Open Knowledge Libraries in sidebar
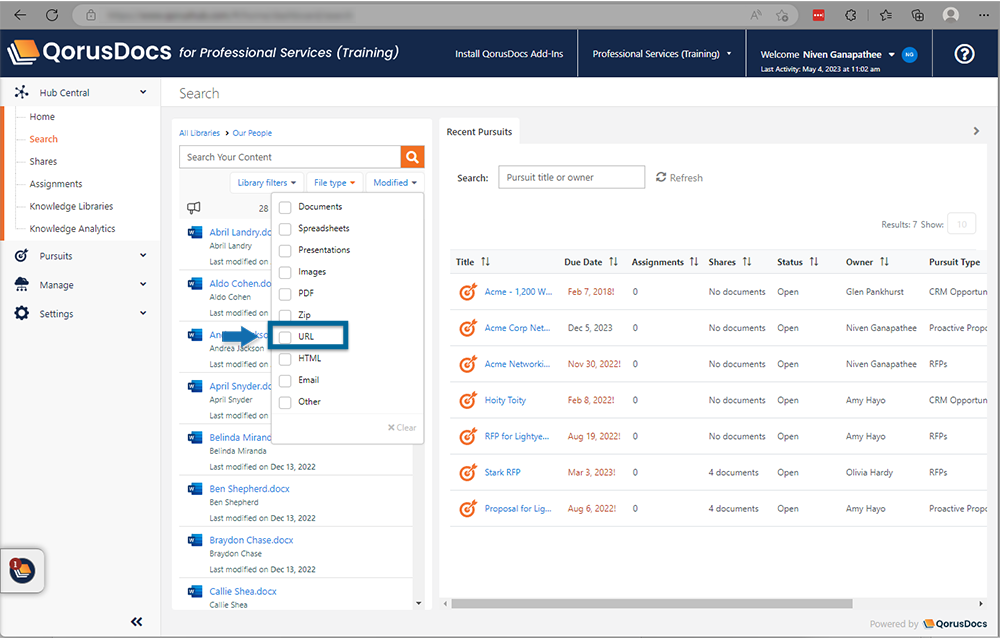This screenshot has width=1000, height=638. click(x=71, y=206)
